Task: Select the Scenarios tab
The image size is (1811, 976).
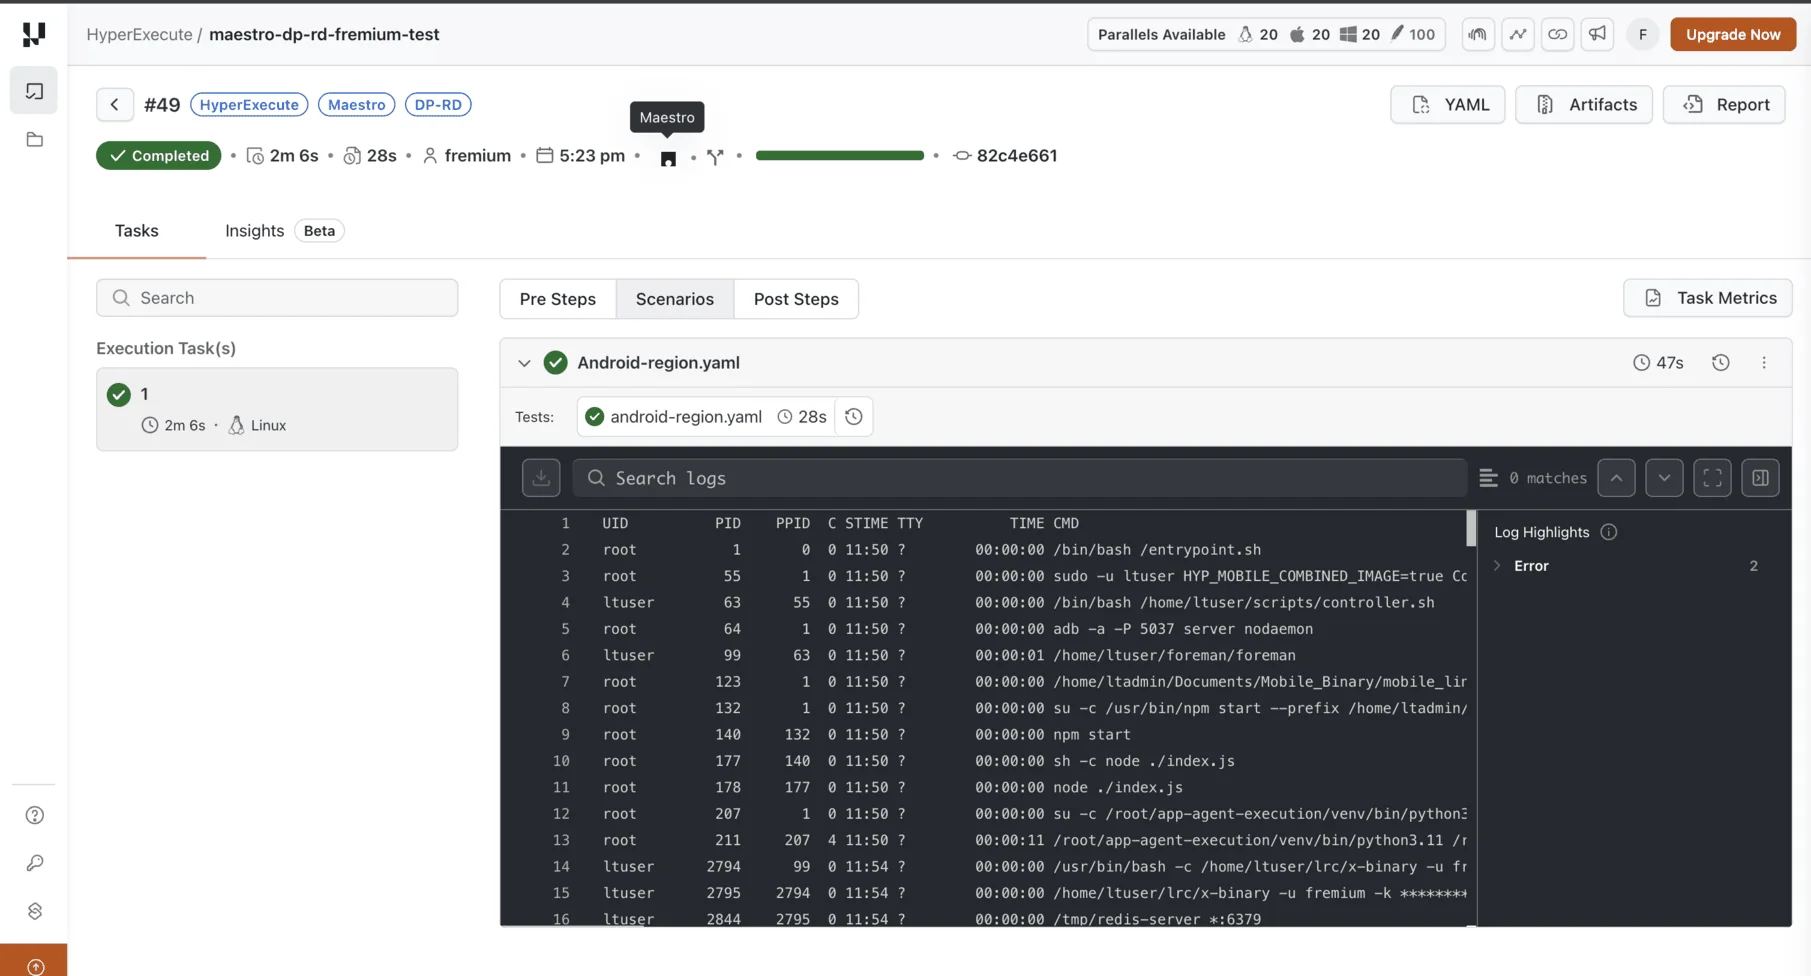Action: pyautogui.click(x=675, y=299)
